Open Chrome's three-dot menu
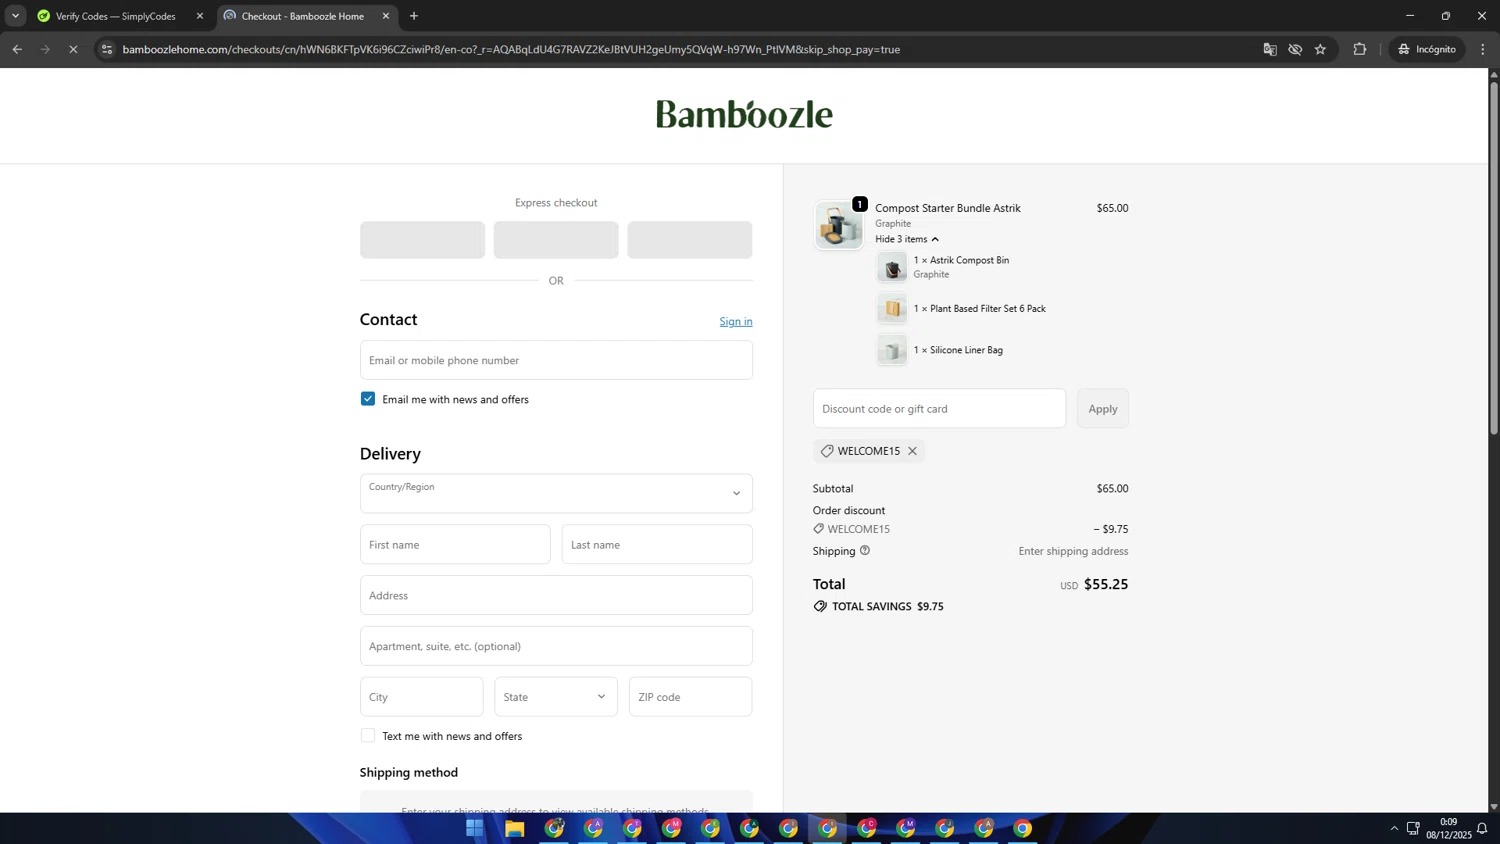 coord(1483,49)
